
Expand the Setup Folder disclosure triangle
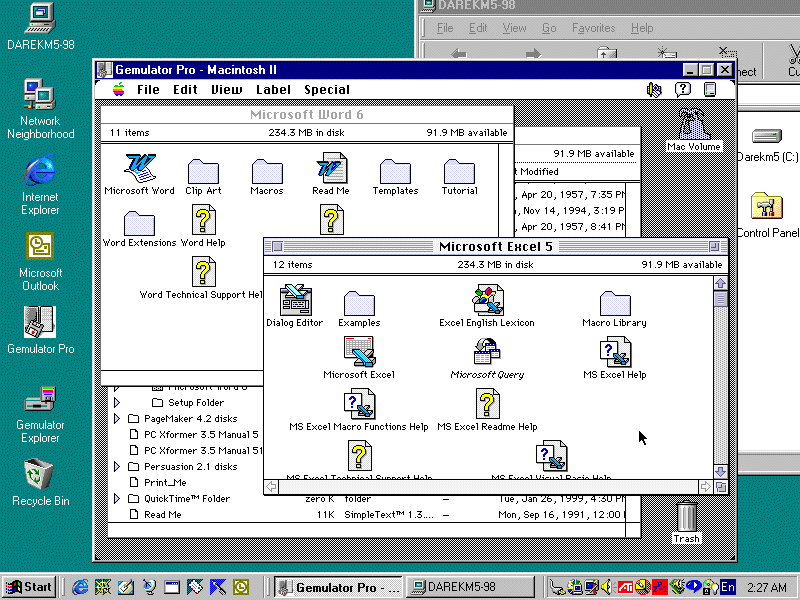(x=117, y=403)
